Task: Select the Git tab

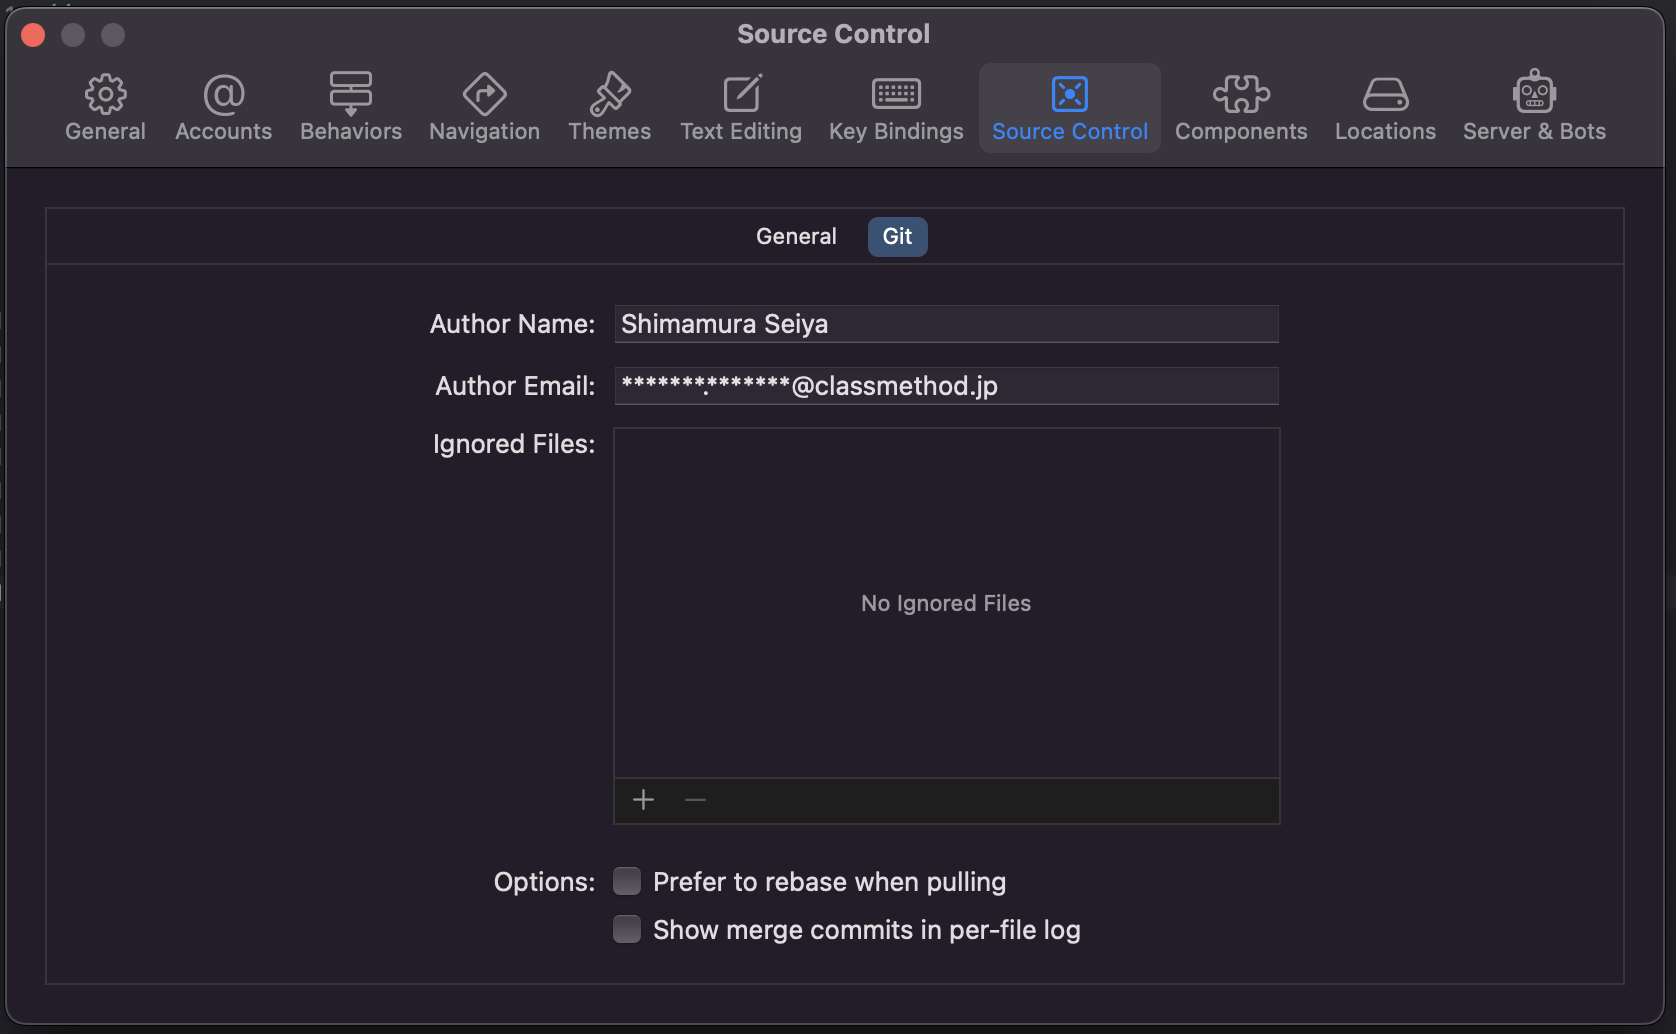Action: click(897, 236)
